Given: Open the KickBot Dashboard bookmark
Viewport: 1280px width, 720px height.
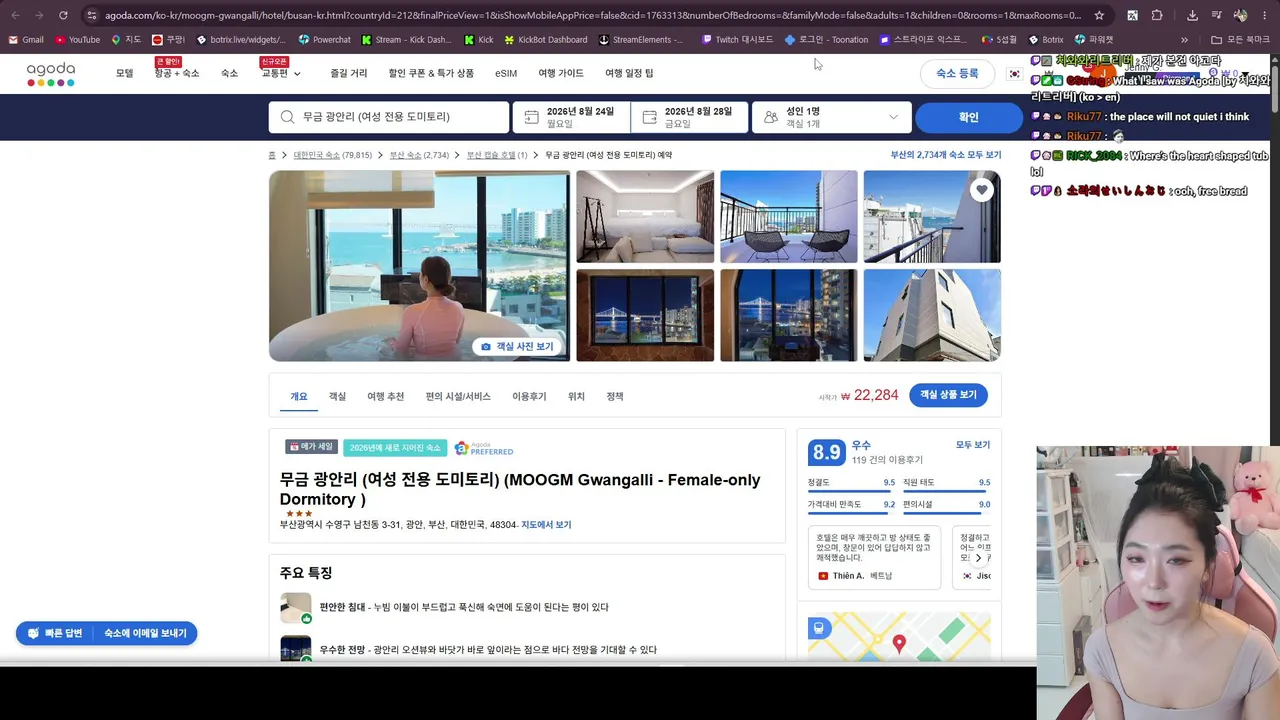Looking at the screenshot, I should coord(545,40).
